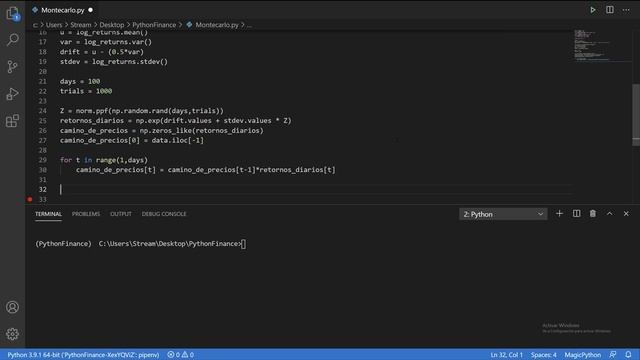Click the 'for t in range(1,days)' line
Screen dimensions: 640x360
[x=104, y=160]
